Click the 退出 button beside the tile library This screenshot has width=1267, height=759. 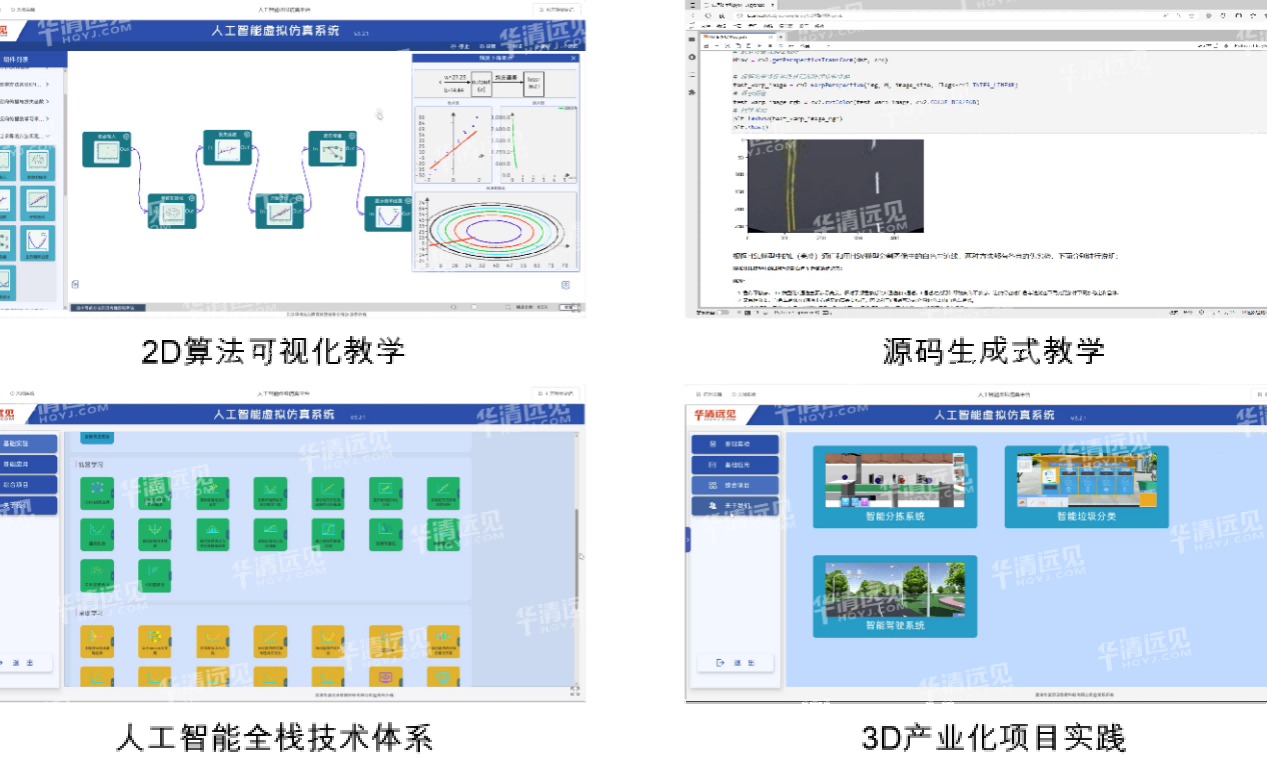click(x=24, y=662)
